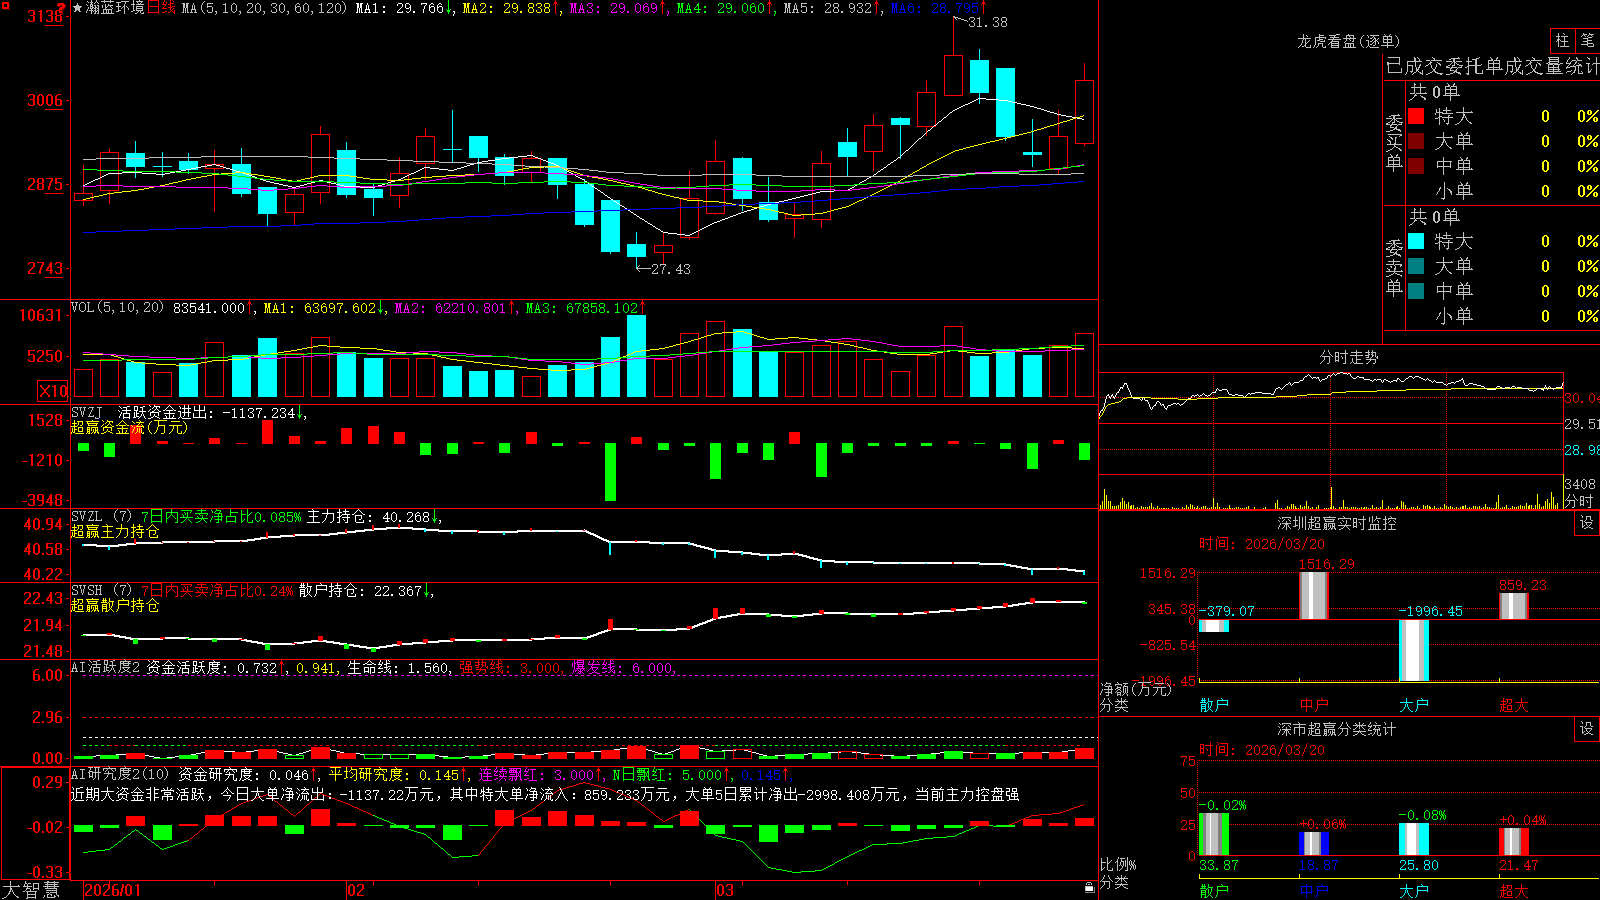Image resolution: width=1600 pixels, height=900 pixels.
Task: Click the 委卖单 section label
Action: (1394, 267)
